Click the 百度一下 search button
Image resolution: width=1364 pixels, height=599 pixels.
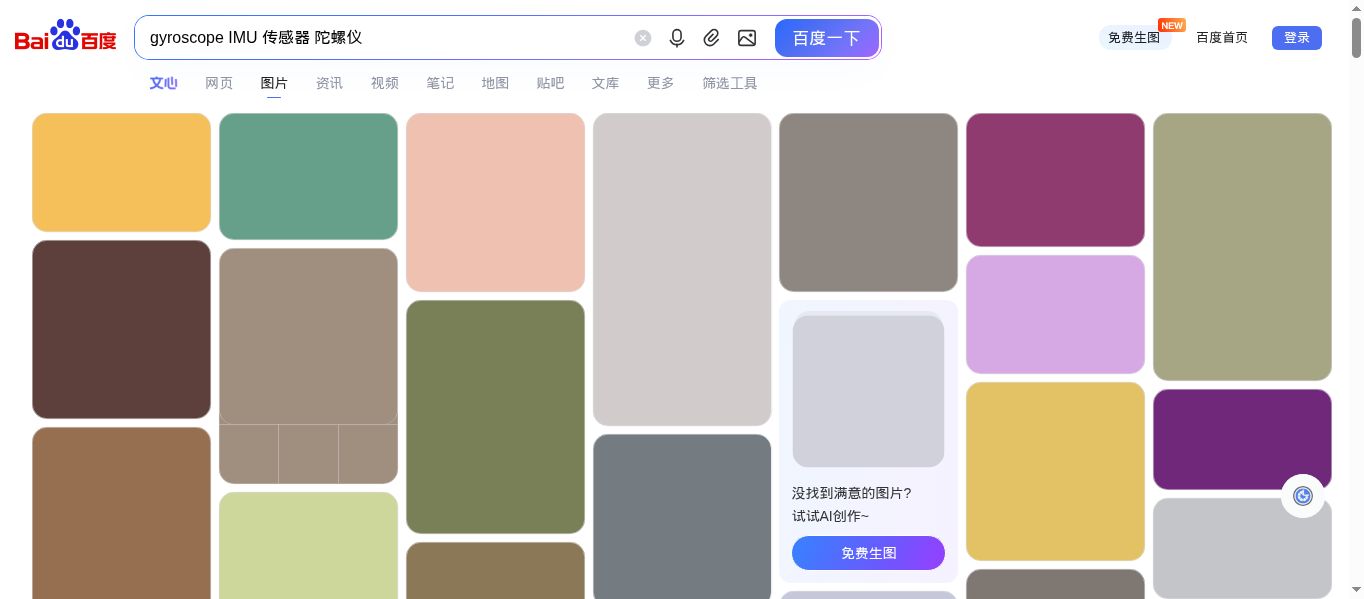(827, 38)
